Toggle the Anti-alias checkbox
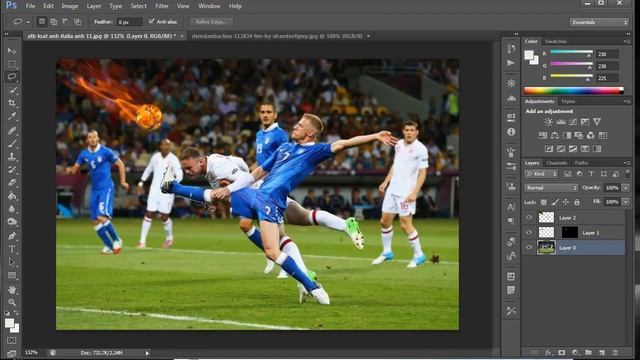Viewport: 640px width, 360px height. click(x=151, y=21)
